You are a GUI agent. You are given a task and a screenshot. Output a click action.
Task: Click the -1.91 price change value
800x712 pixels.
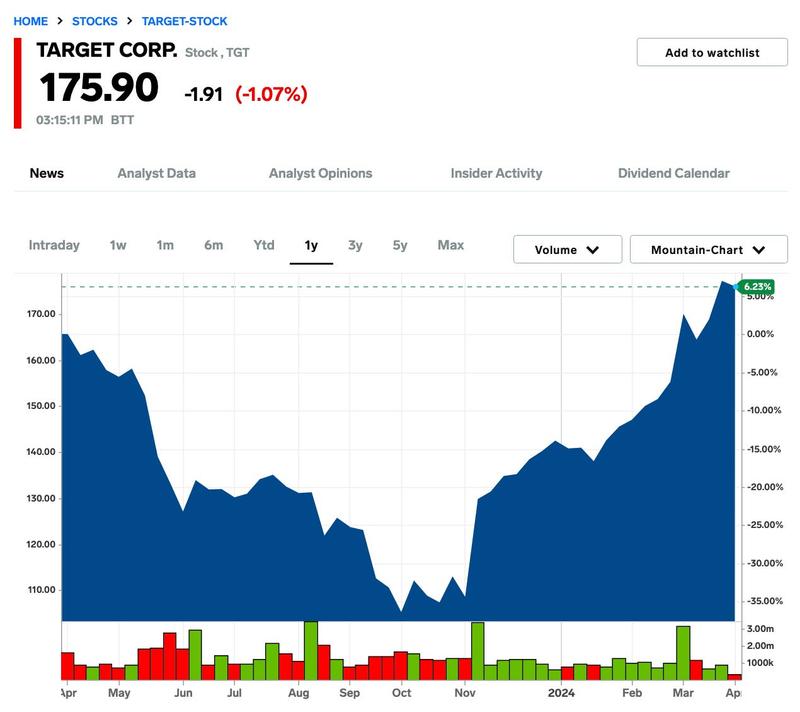203,94
